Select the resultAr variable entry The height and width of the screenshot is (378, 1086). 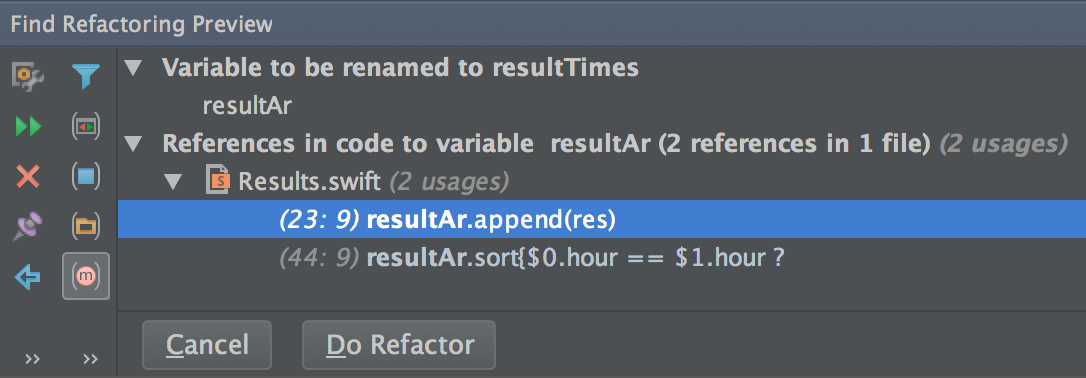pos(247,106)
